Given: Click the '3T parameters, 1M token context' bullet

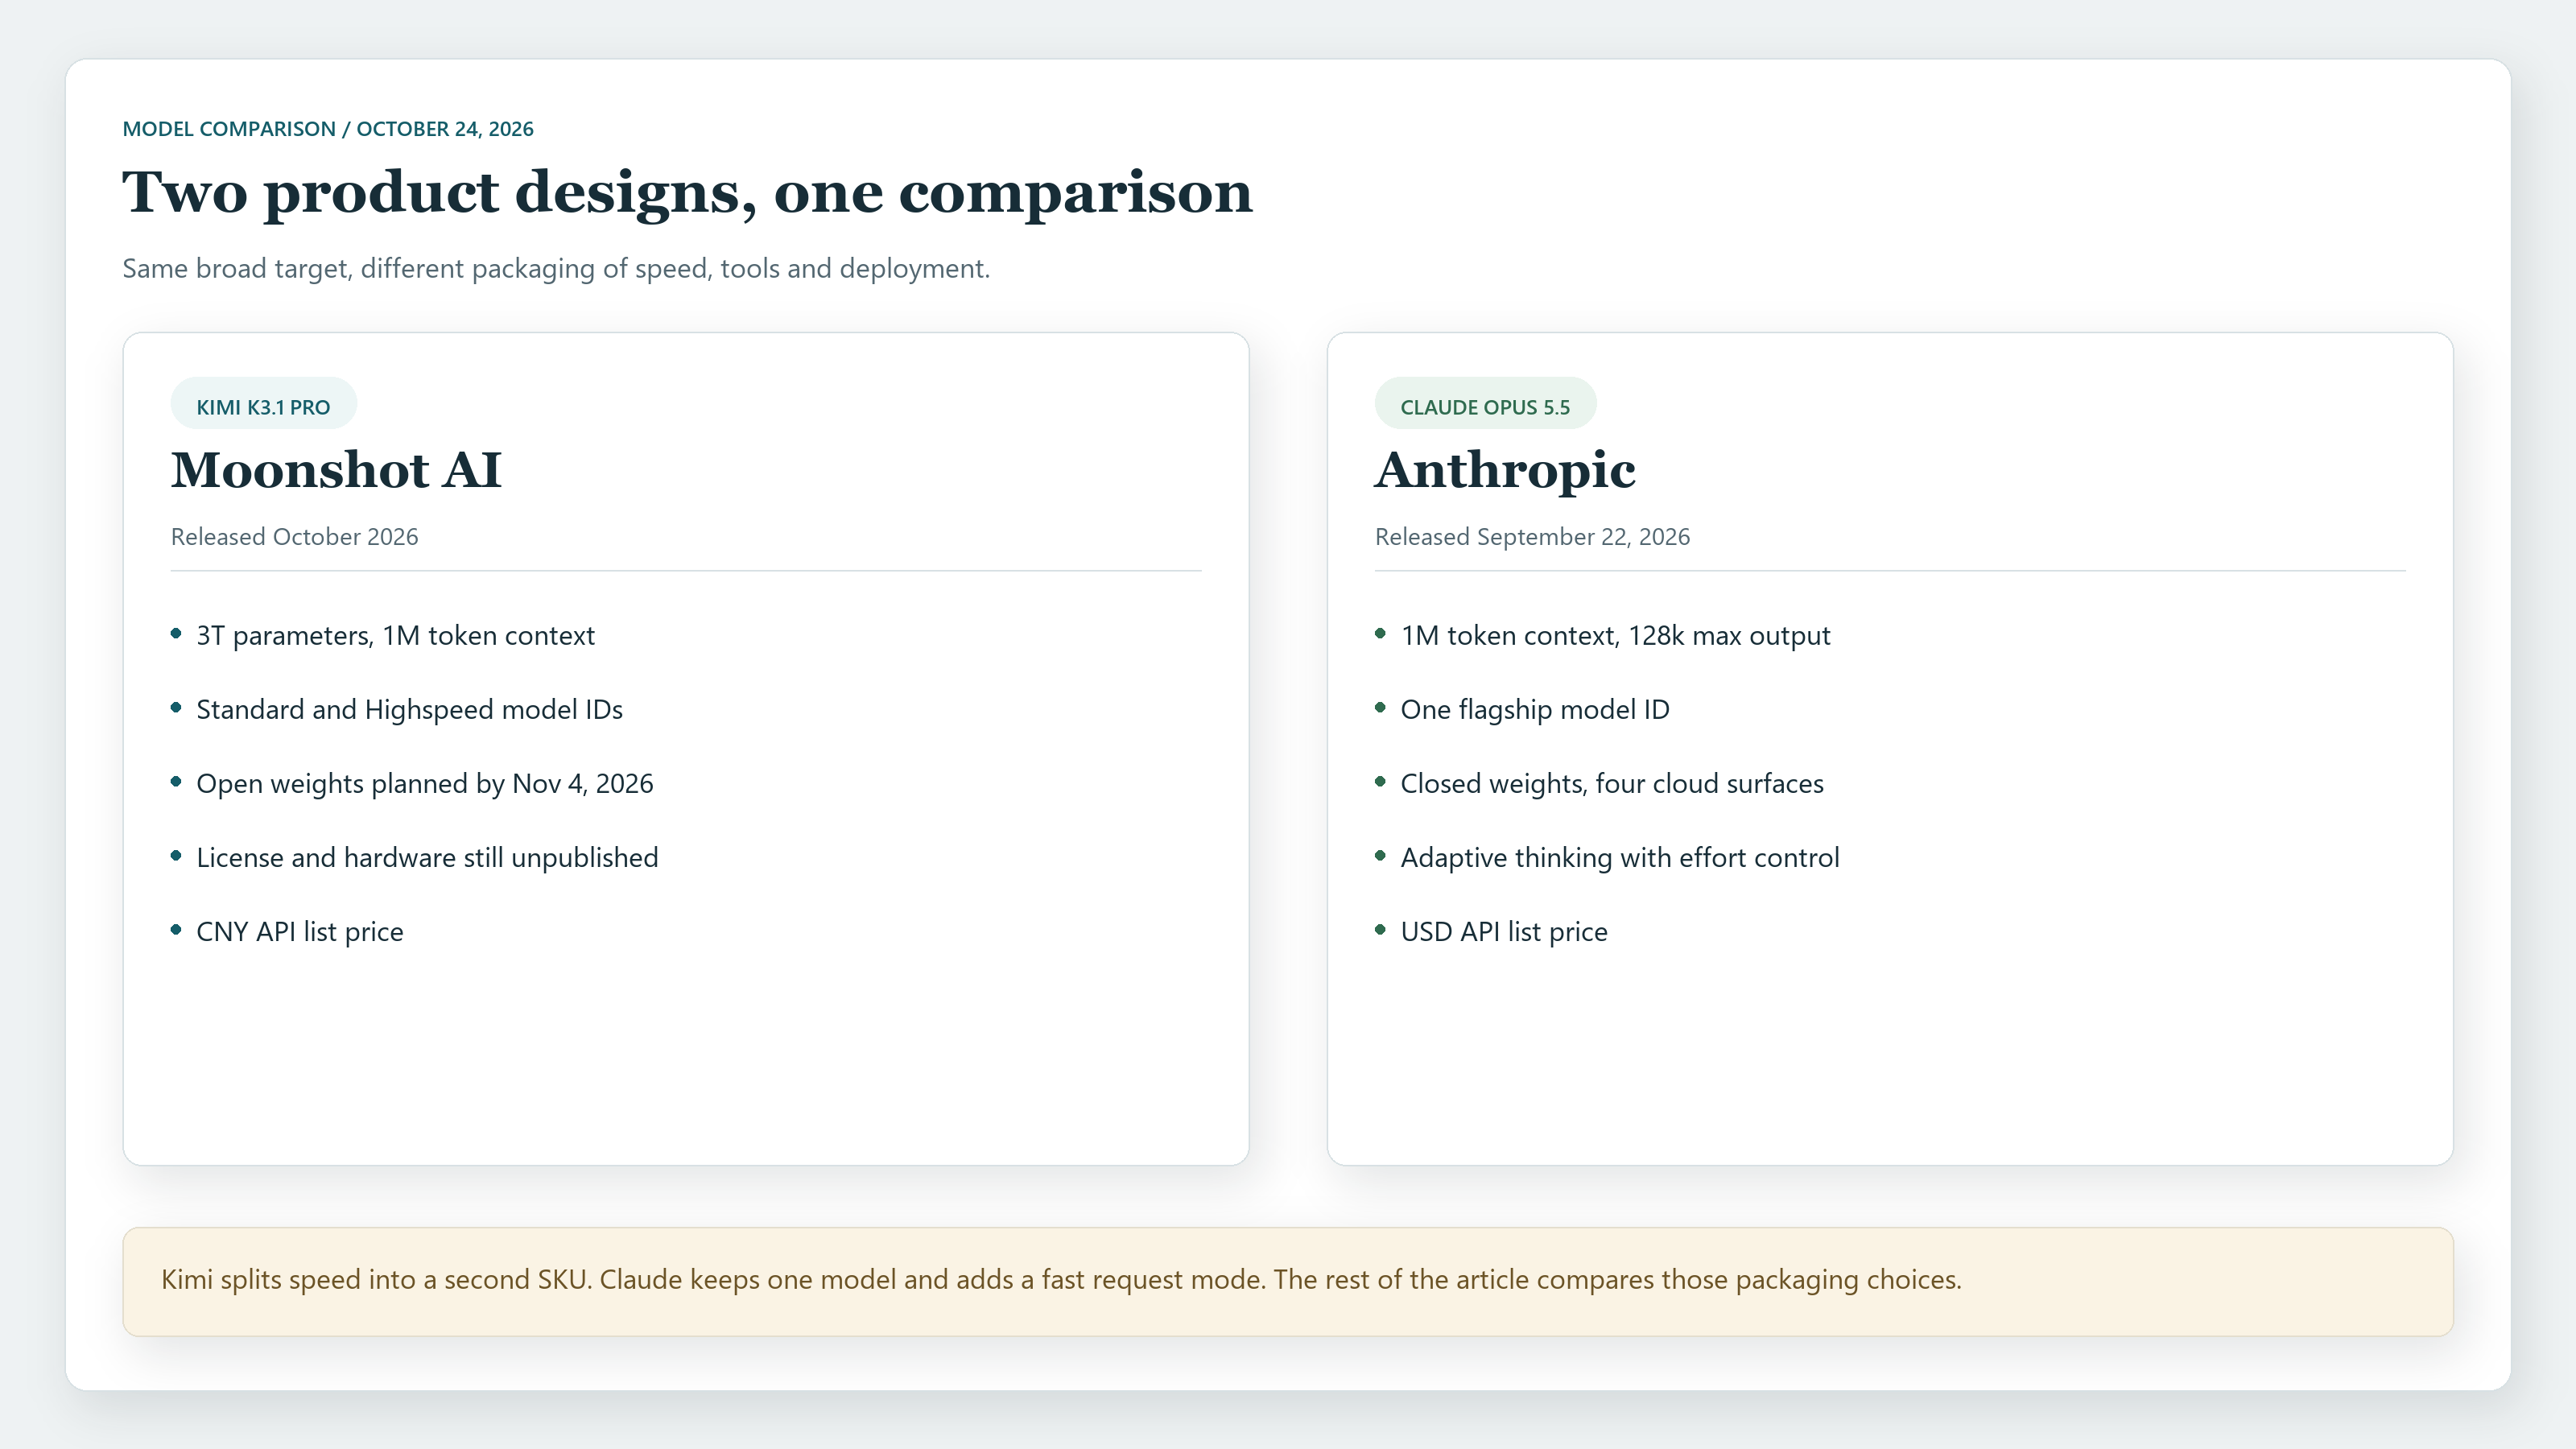Looking at the screenshot, I should pos(395,636).
